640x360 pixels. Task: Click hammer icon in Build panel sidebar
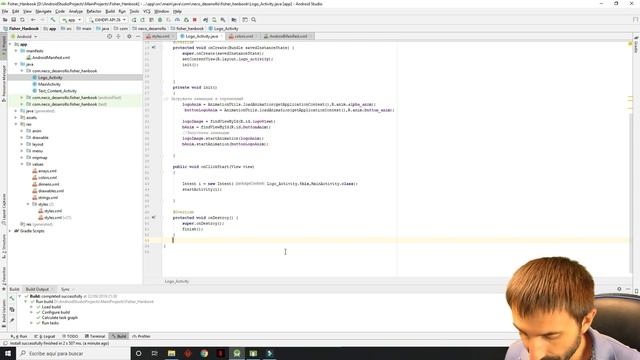12,299
